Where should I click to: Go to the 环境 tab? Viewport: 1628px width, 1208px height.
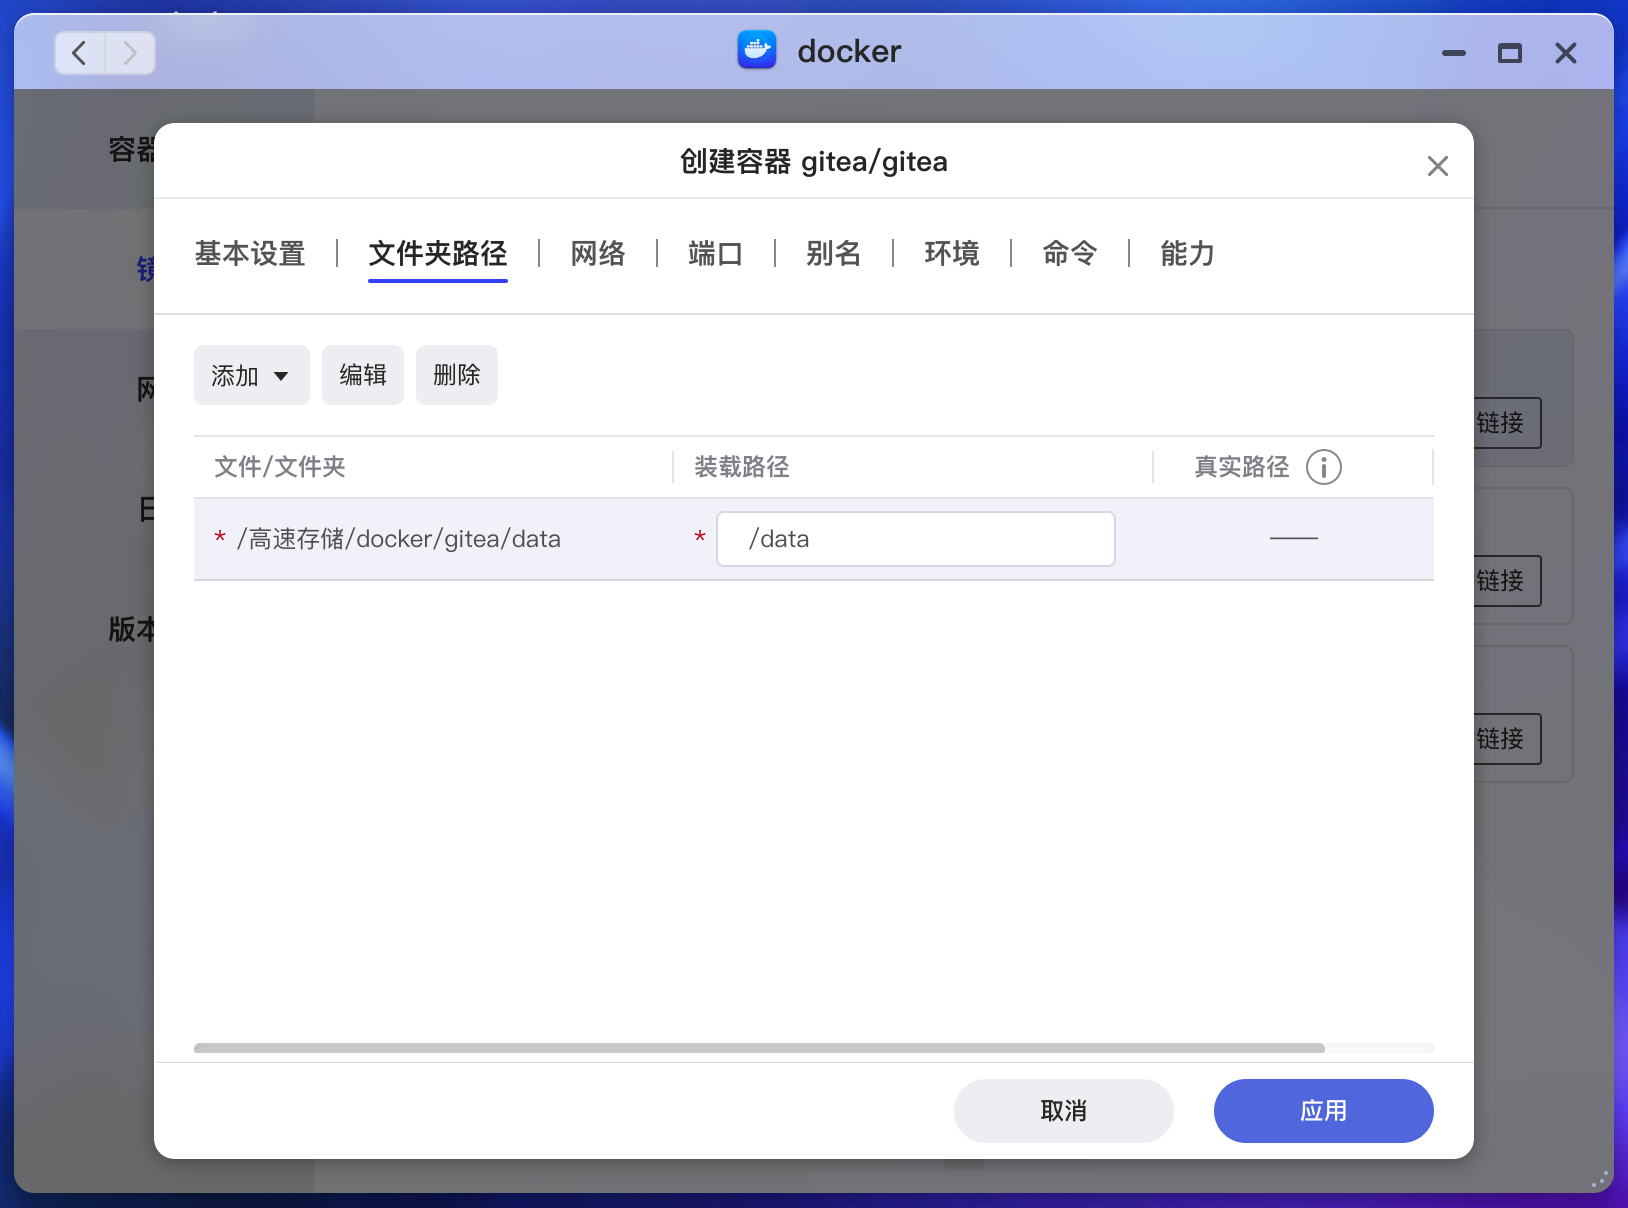tap(952, 254)
